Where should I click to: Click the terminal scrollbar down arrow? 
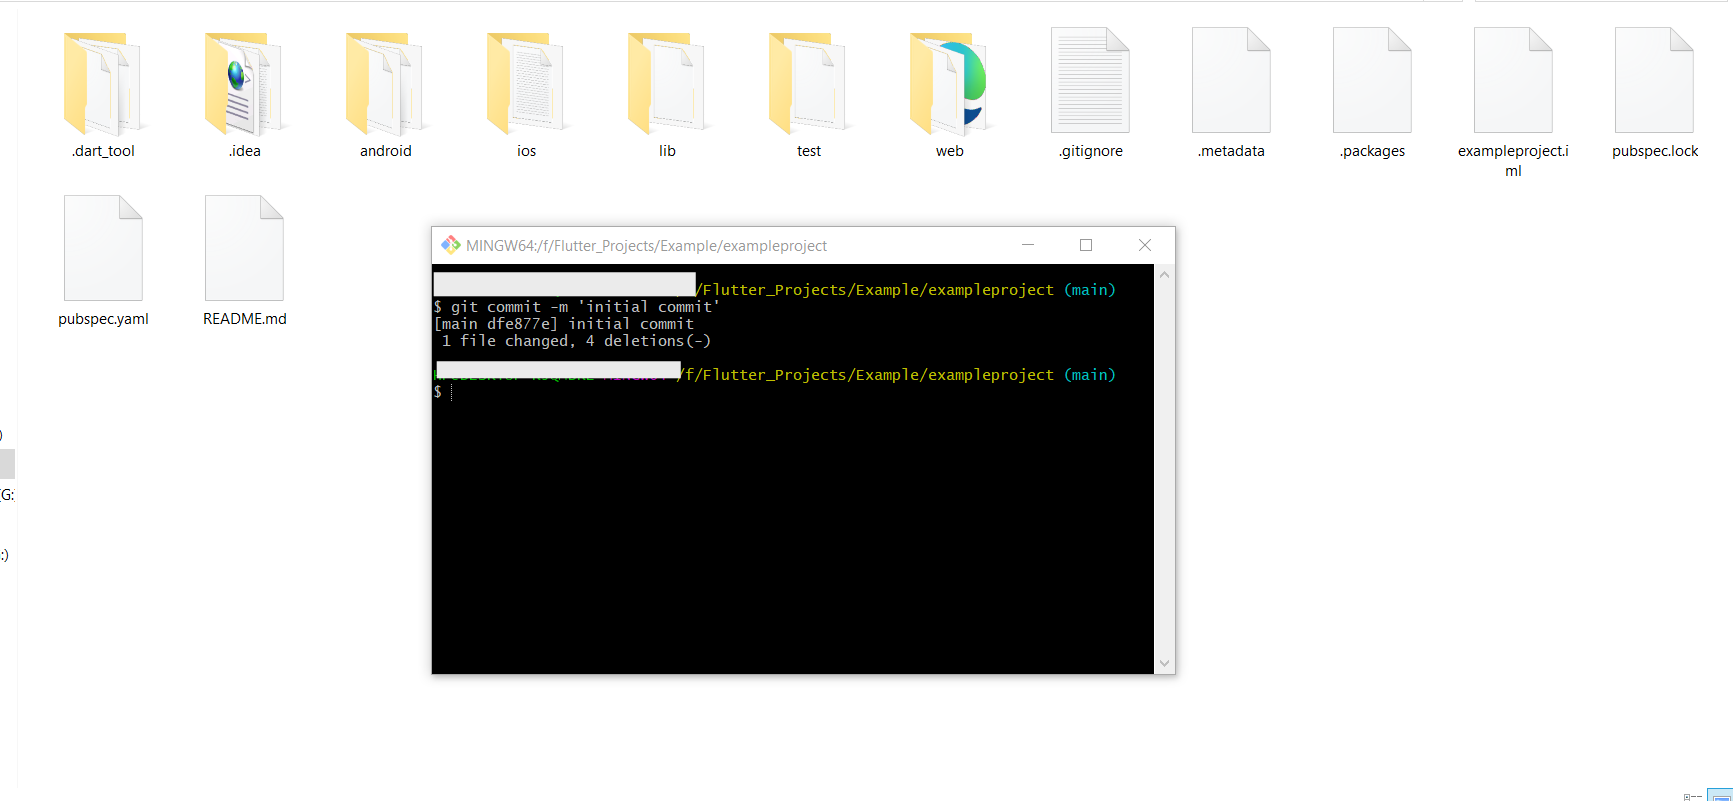pos(1164,663)
